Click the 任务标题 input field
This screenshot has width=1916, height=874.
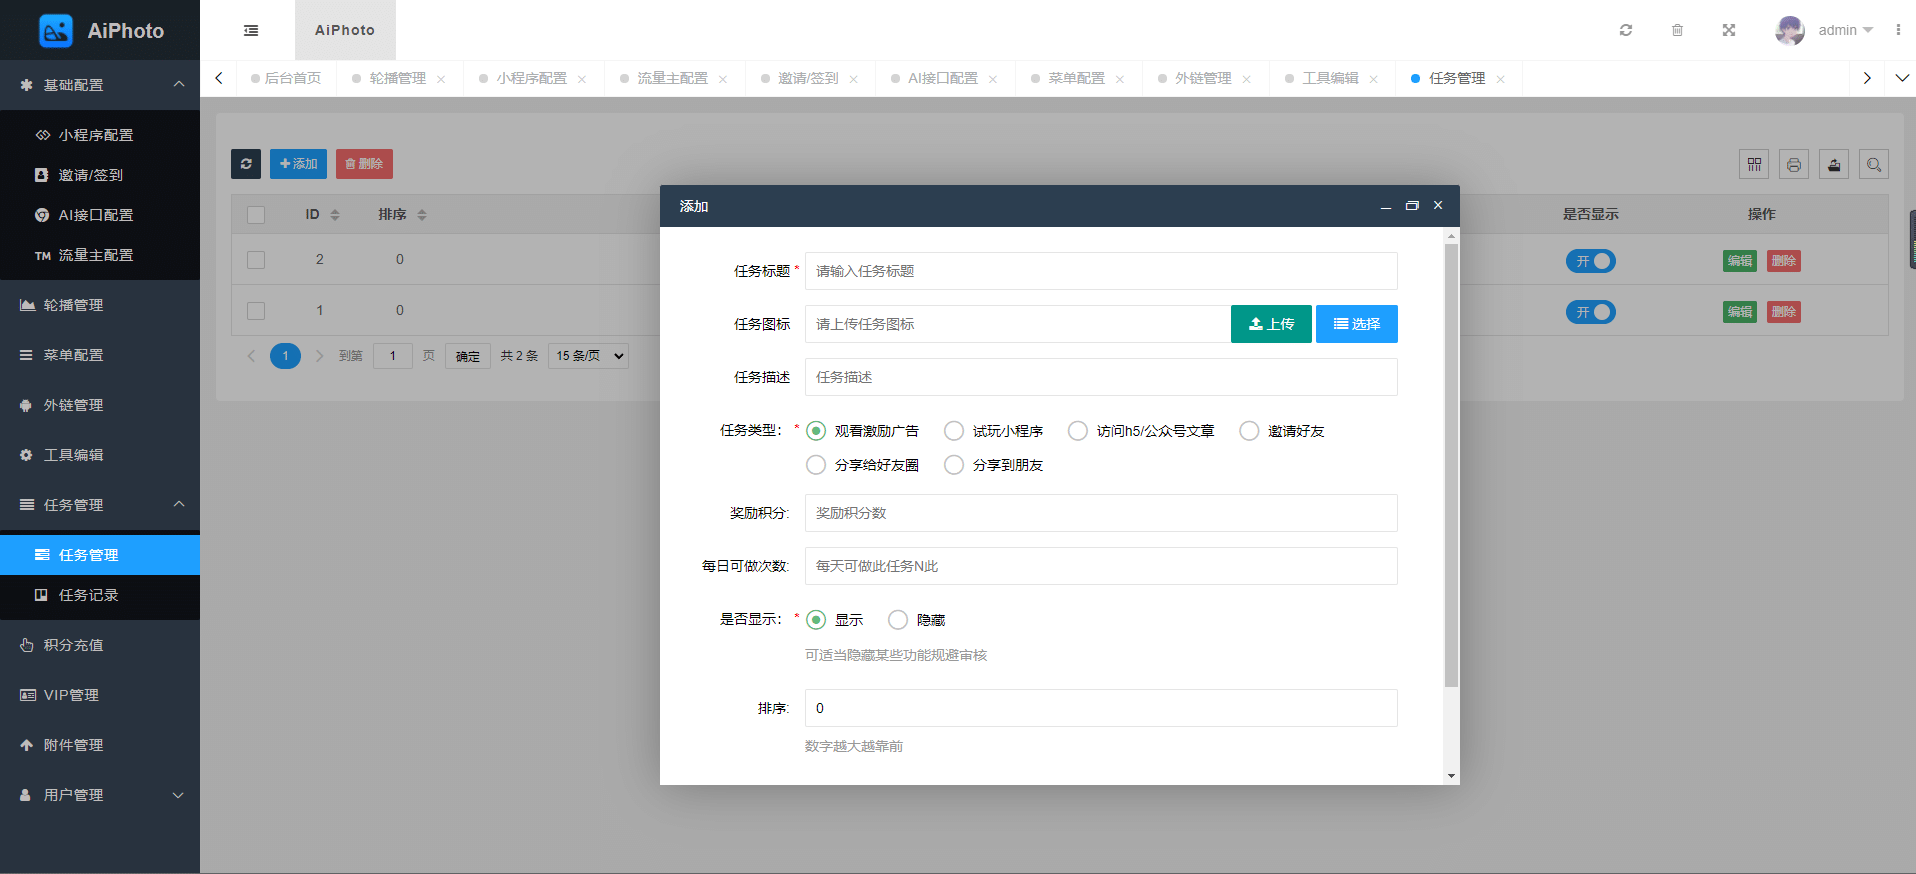coord(1101,271)
